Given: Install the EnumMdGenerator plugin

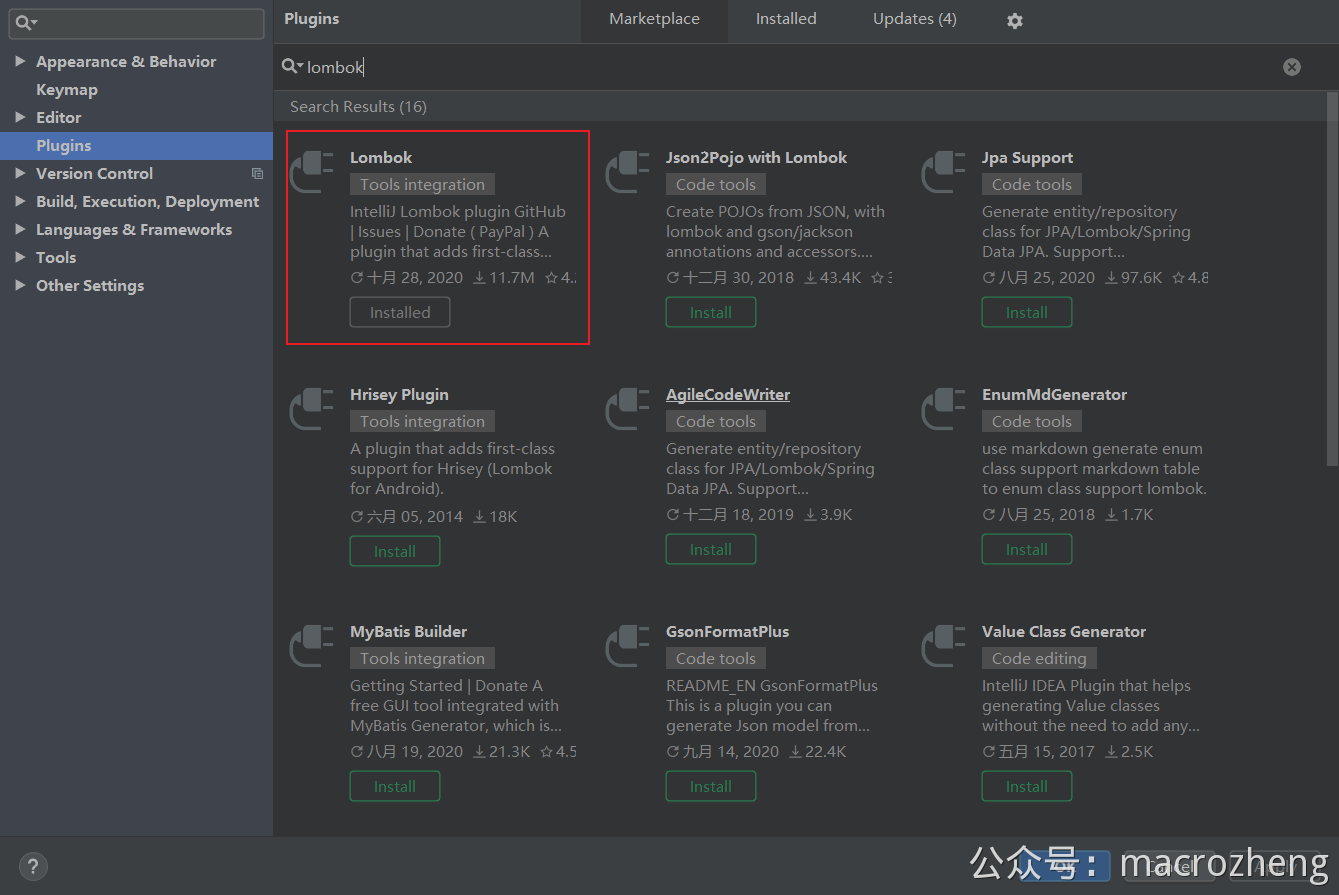Looking at the screenshot, I should pos(1027,549).
